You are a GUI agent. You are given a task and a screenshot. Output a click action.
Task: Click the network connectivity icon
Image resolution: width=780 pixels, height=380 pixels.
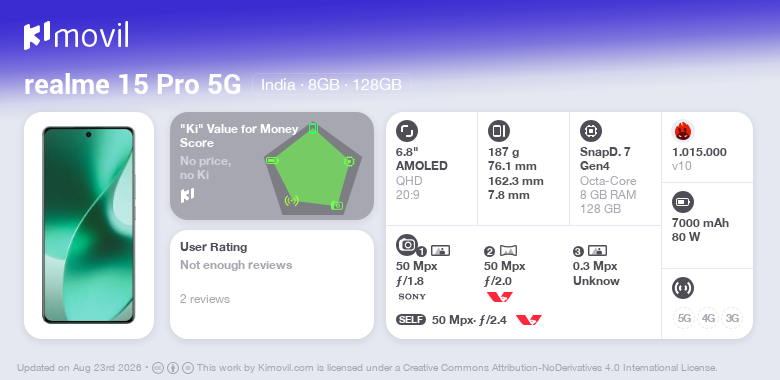tap(682, 288)
